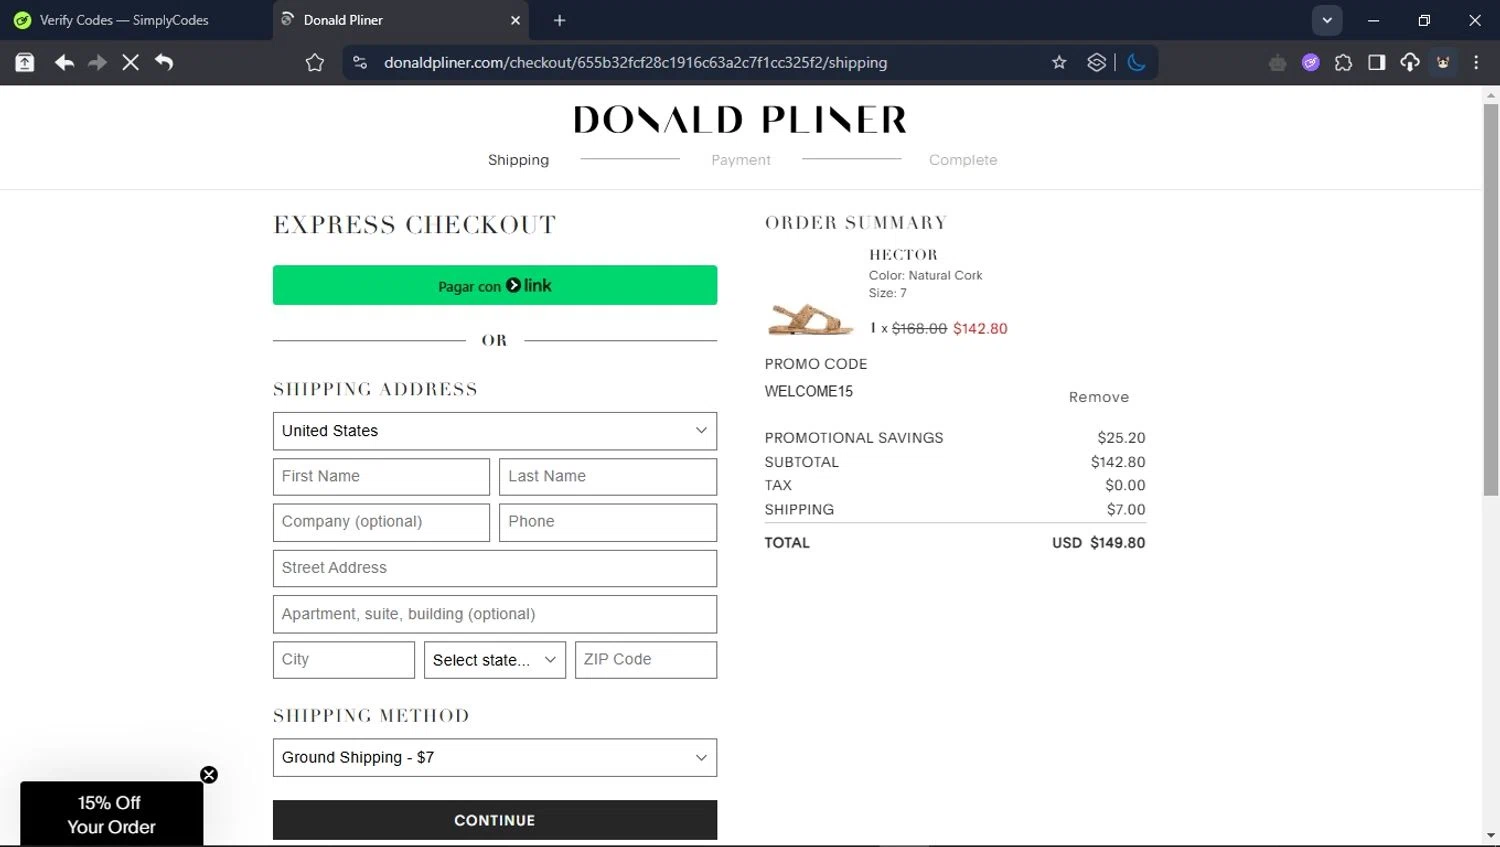Click the CONTINUE button
1500x847 pixels.
point(495,820)
